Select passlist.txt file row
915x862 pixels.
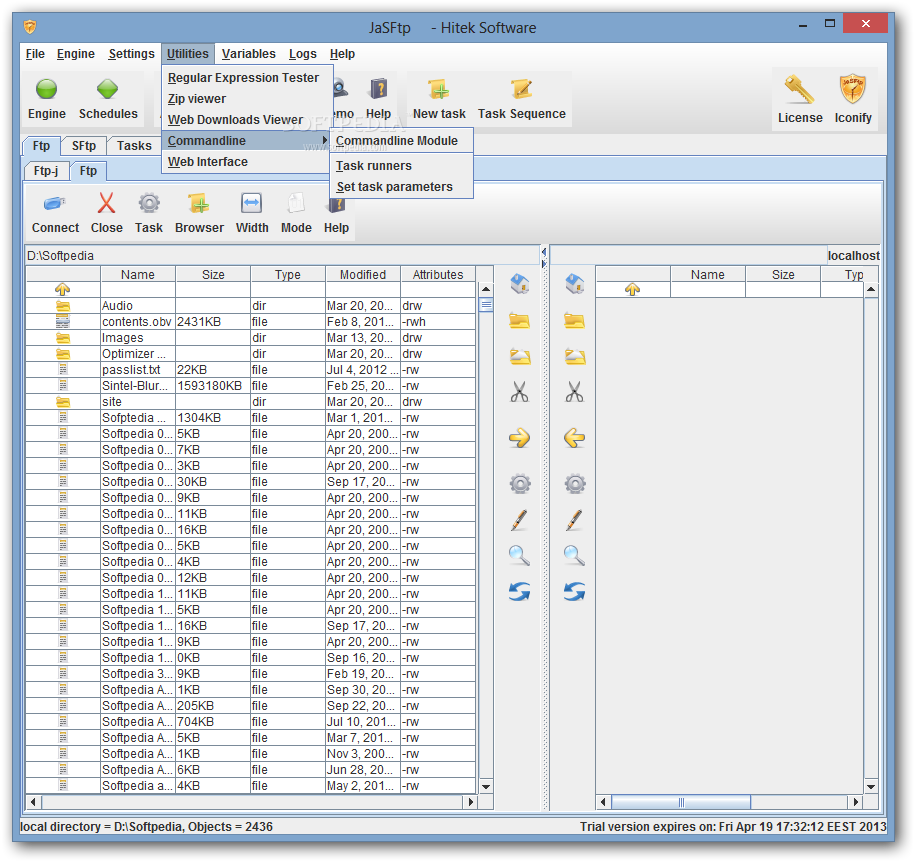(251, 369)
